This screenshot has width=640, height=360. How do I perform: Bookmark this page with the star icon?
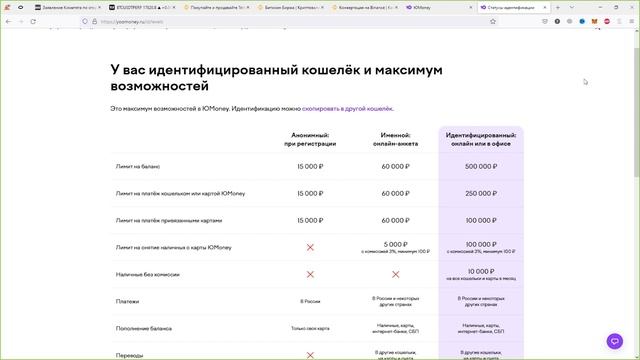click(493, 21)
